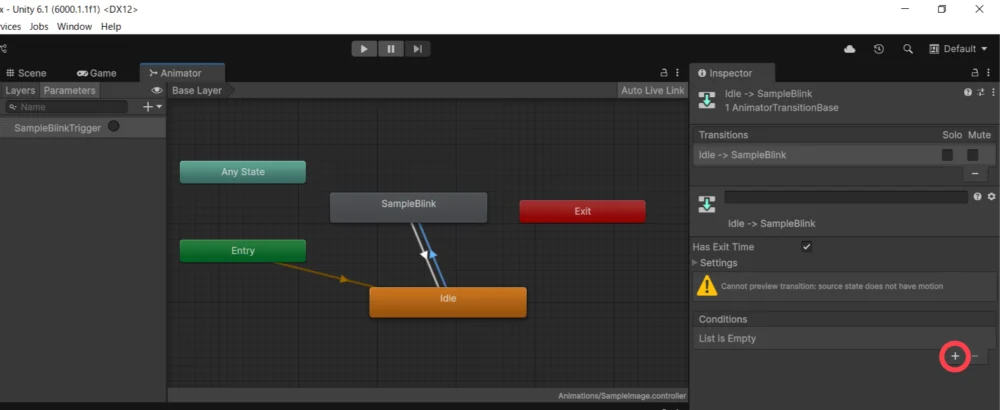The height and width of the screenshot is (410, 1000).
Task: Enable Solo for Idle -> SampleBlink transition
Action: pos(947,155)
